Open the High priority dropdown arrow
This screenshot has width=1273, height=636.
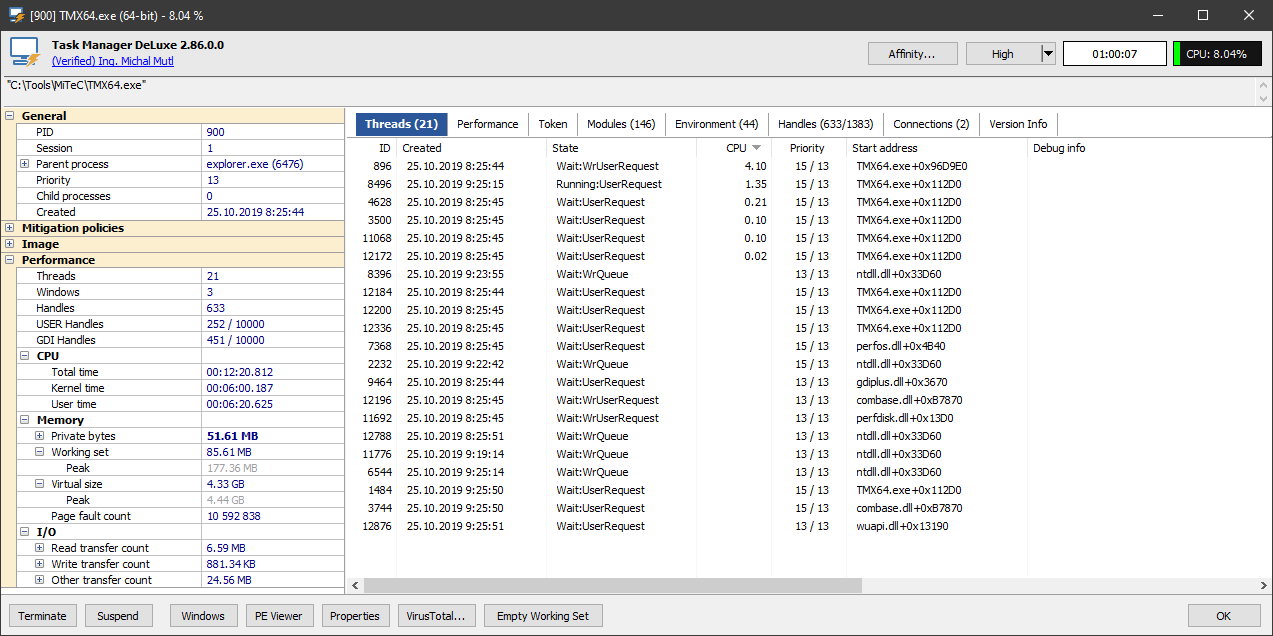pos(1048,54)
